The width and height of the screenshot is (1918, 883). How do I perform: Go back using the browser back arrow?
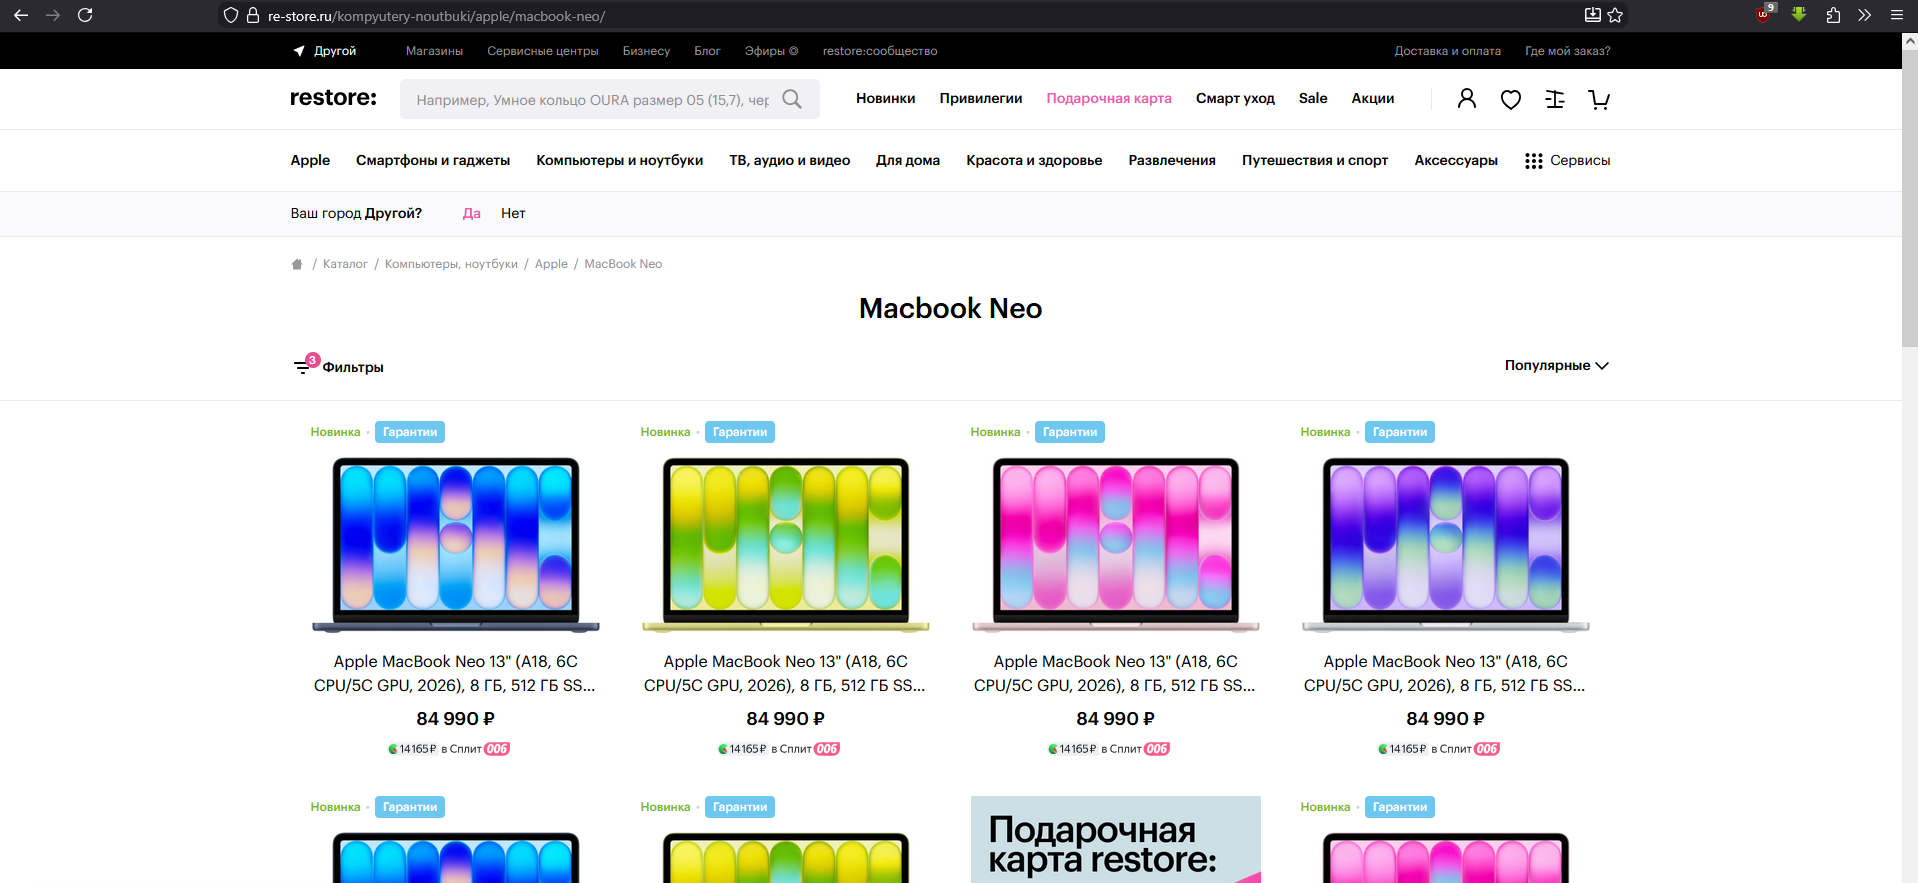21,15
